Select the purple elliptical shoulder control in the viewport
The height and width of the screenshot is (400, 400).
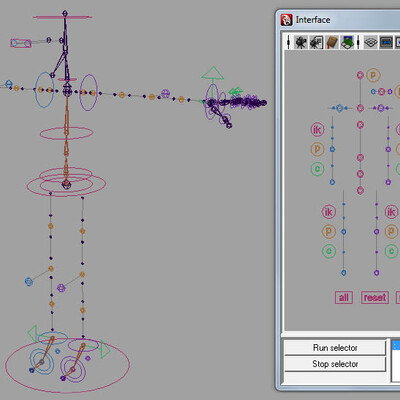[x=88, y=92]
